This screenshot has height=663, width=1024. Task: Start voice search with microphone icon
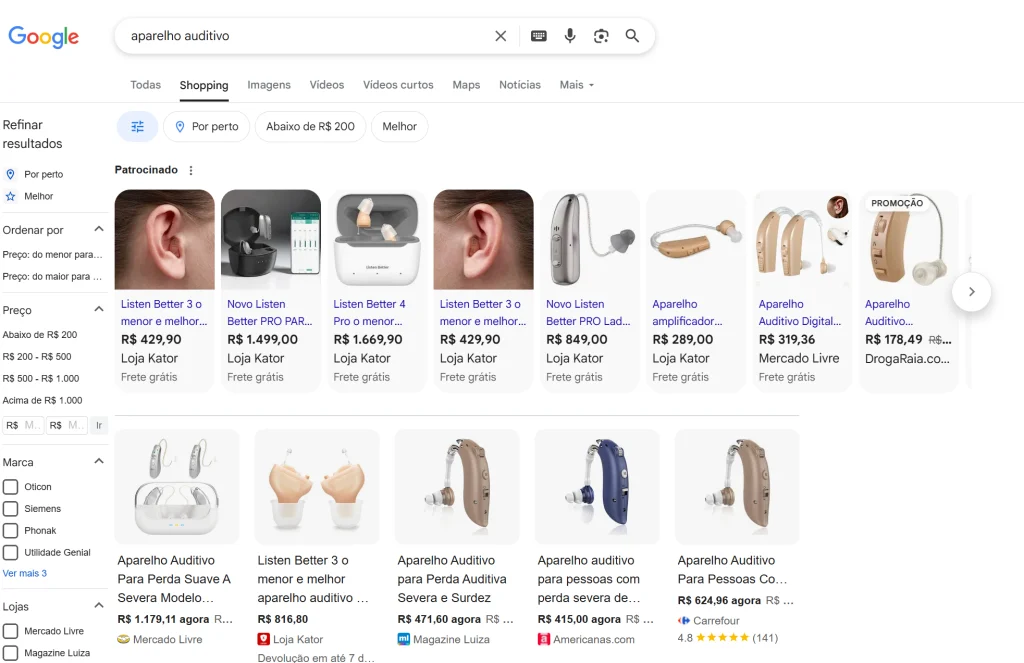[x=570, y=36]
